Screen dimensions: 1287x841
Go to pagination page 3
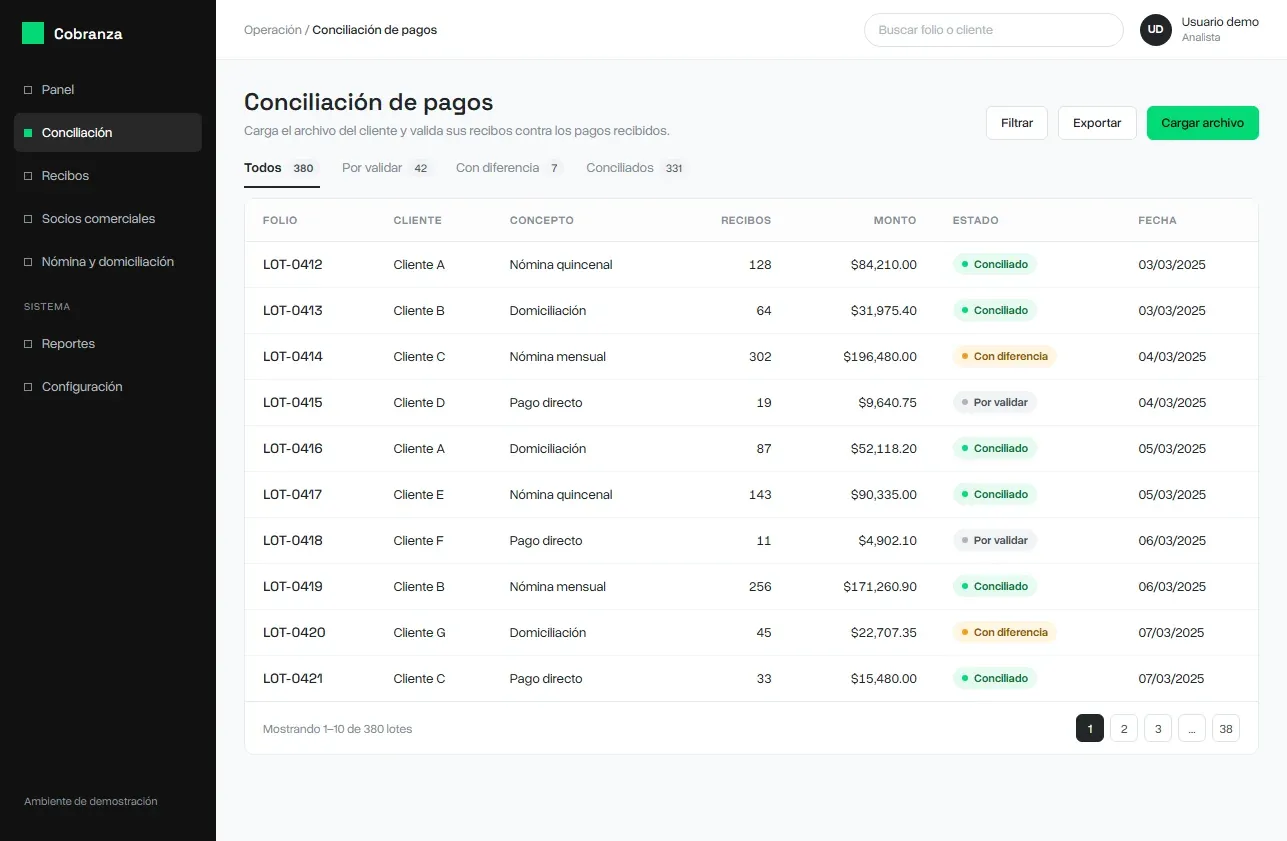[x=1158, y=729]
